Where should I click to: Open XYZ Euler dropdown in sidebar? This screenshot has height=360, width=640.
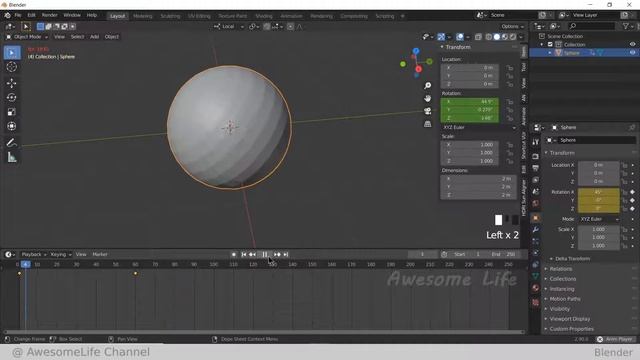pos(478,127)
